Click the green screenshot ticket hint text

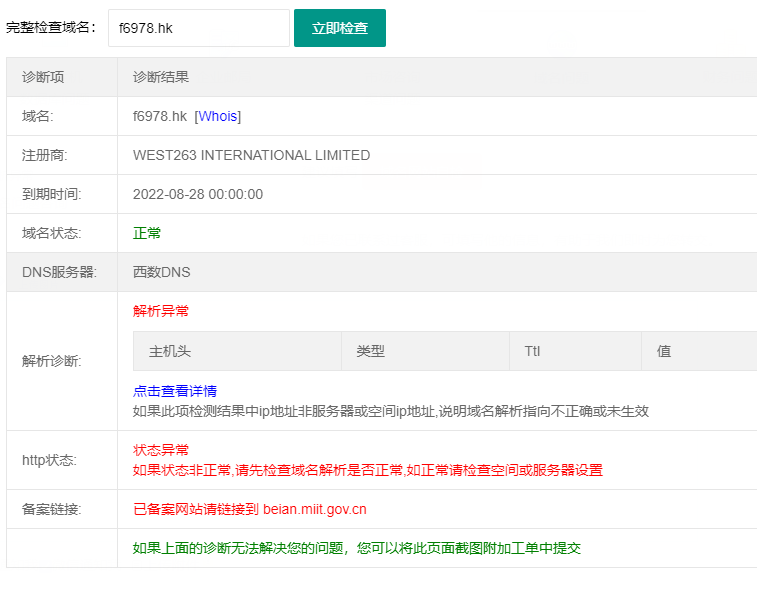coord(357,548)
